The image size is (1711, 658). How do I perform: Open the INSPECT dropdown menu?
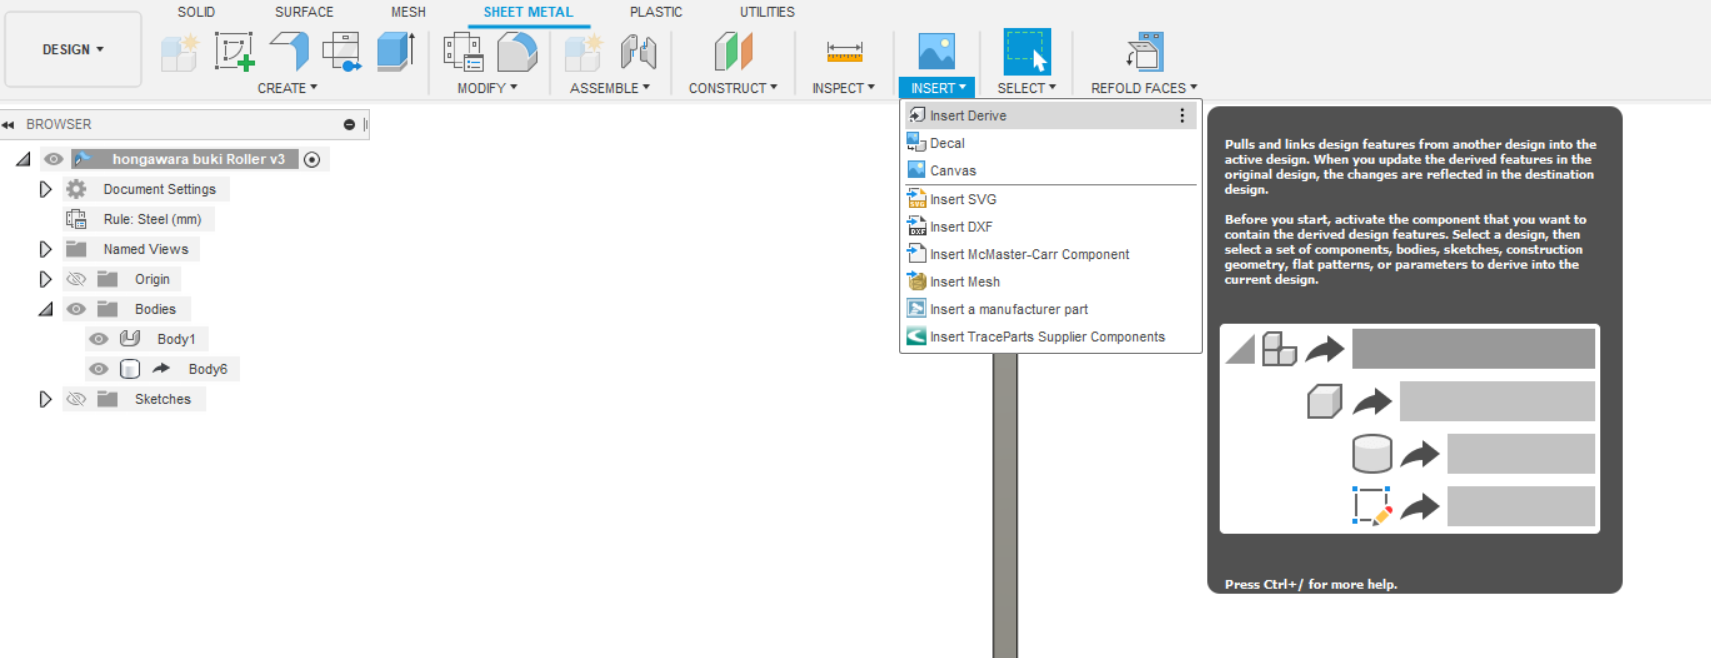pyautogui.click(x=843, y=88)
